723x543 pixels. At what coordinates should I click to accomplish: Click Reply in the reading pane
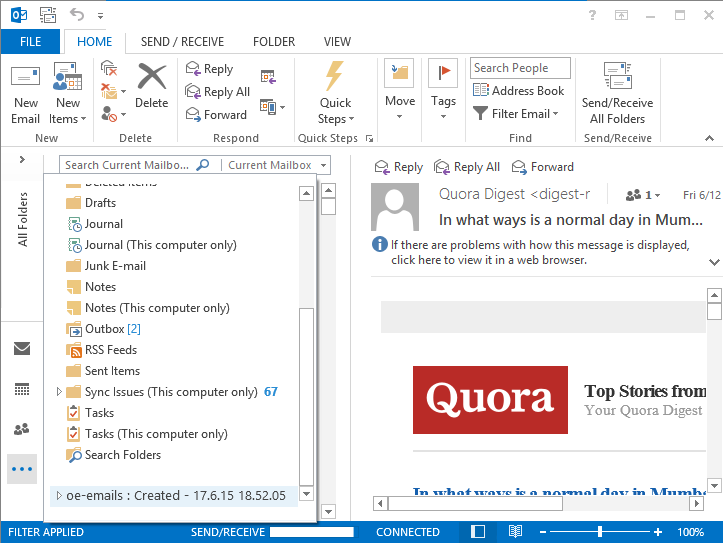(x=399, y=167)
